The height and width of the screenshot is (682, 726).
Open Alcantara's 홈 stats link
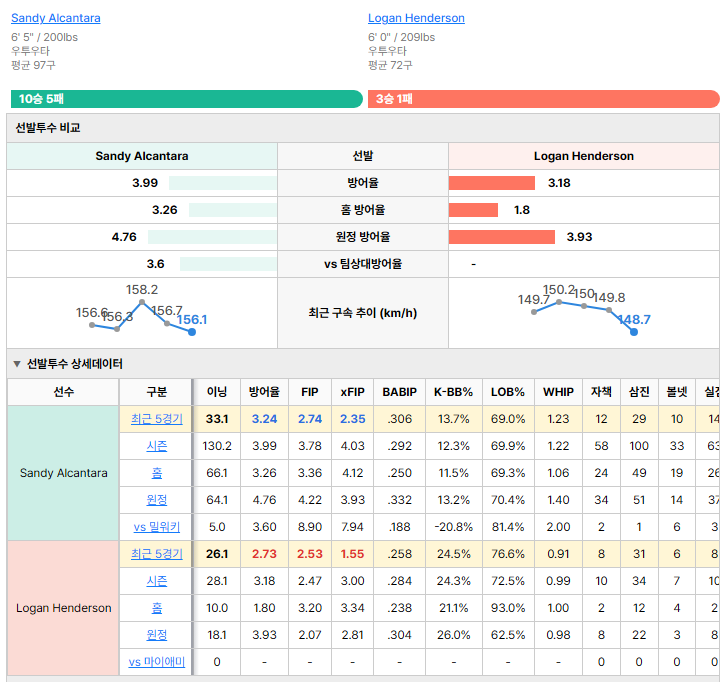tap(156, 473)
